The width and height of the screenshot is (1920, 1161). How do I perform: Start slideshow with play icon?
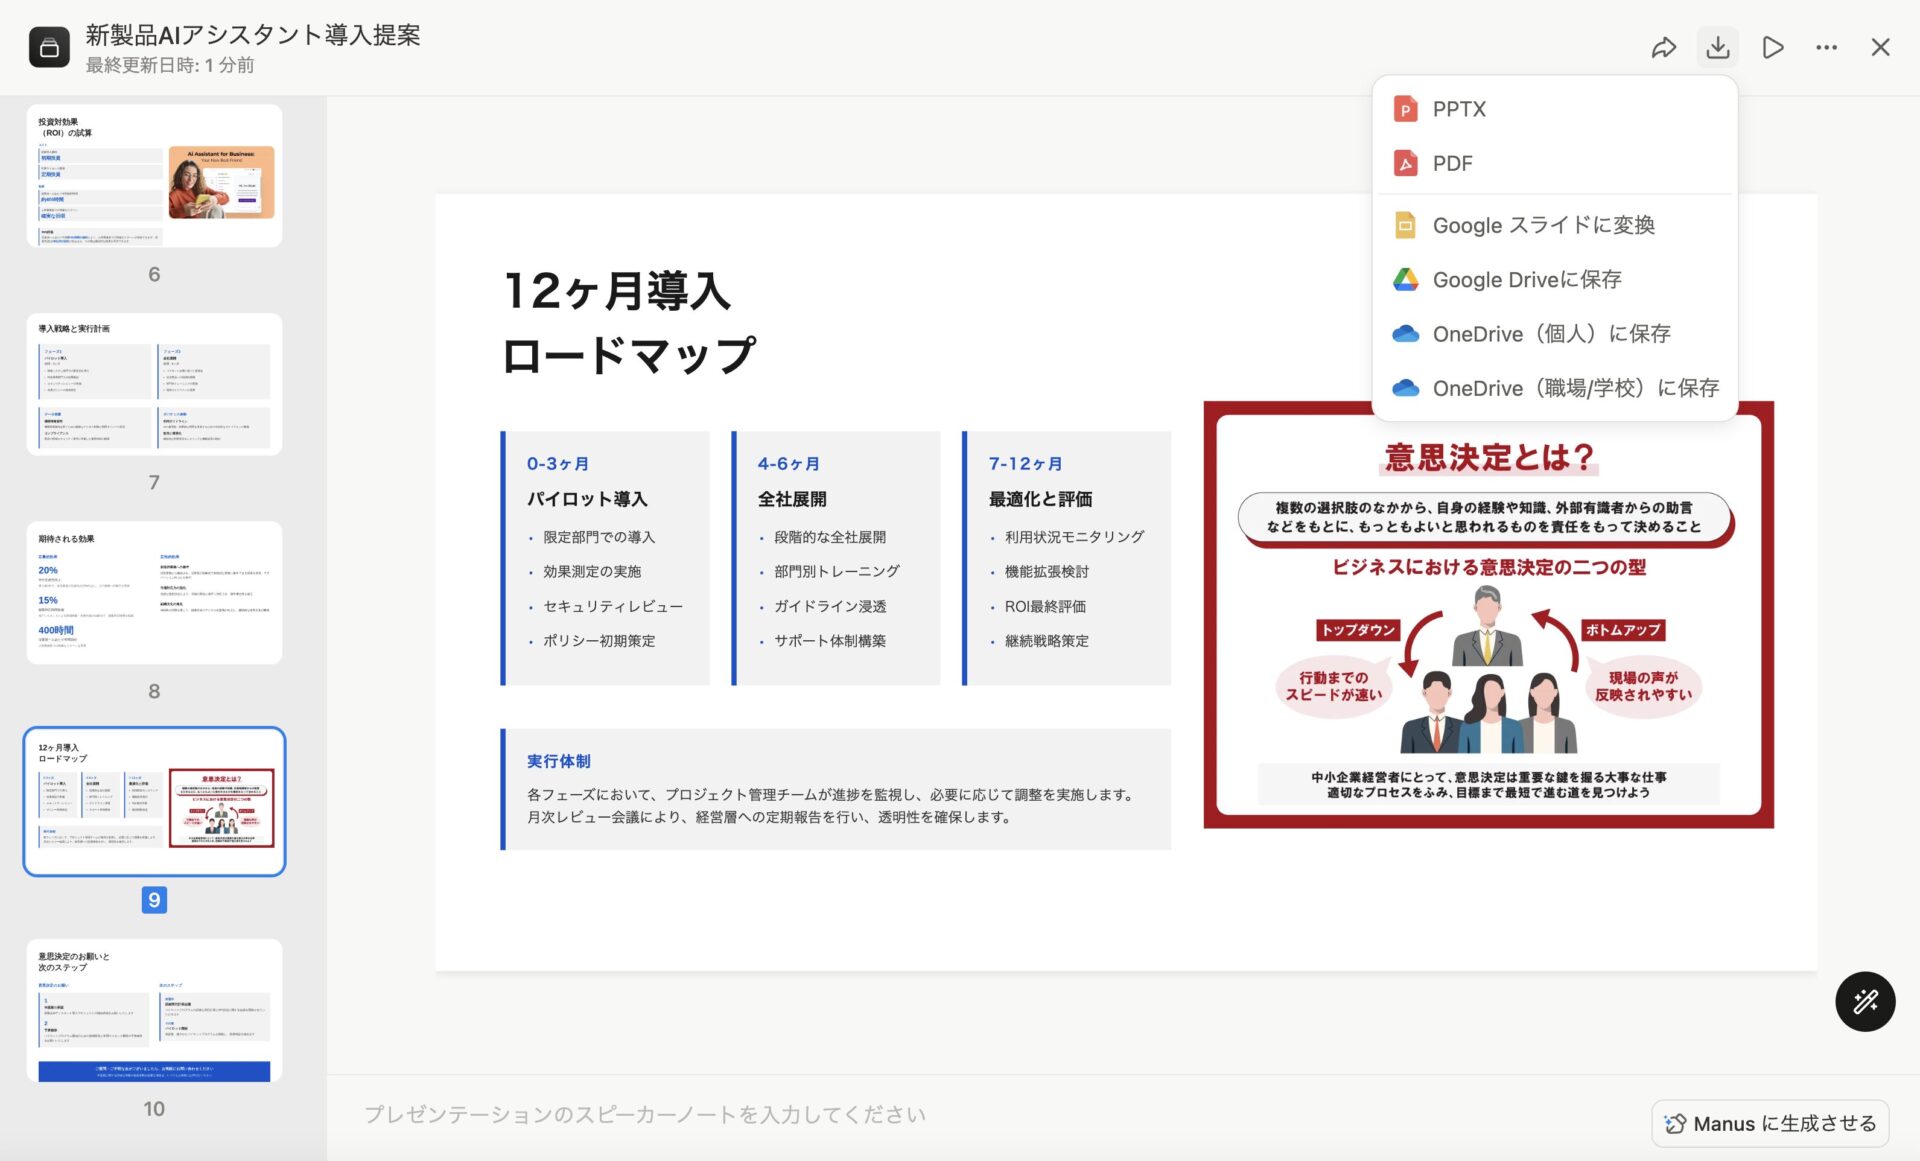1772,47
